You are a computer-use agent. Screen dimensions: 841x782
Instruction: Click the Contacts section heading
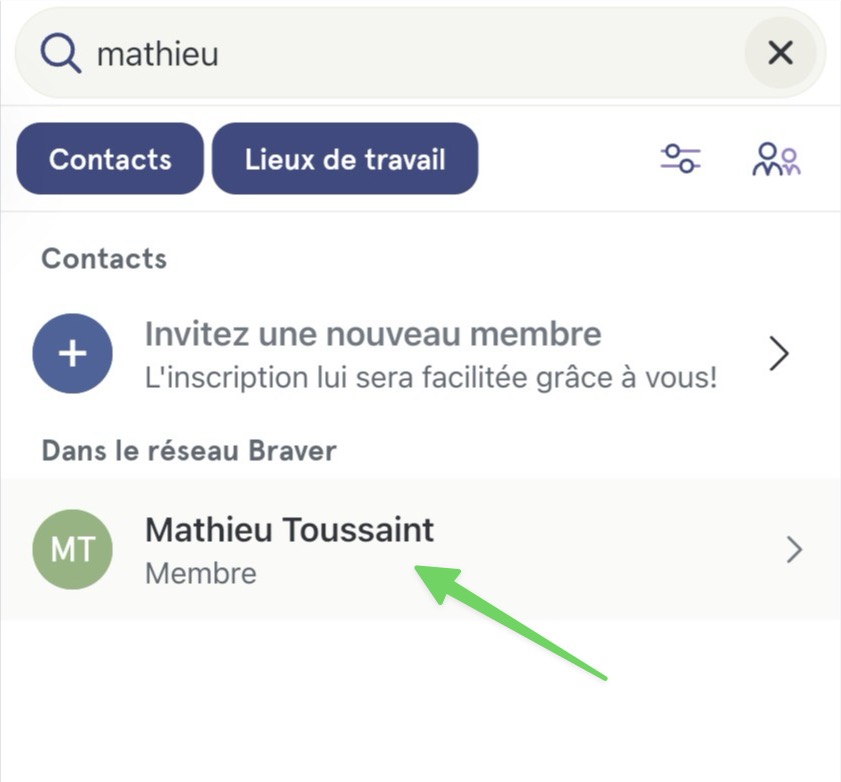click(104, 259)
